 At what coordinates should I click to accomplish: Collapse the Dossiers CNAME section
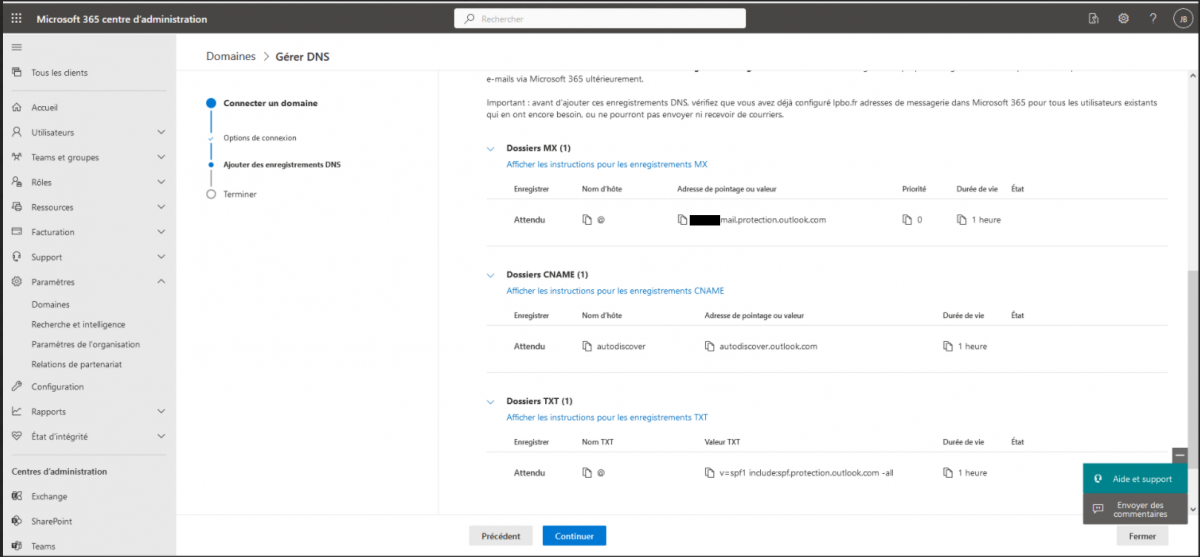[x=491, y=275]
